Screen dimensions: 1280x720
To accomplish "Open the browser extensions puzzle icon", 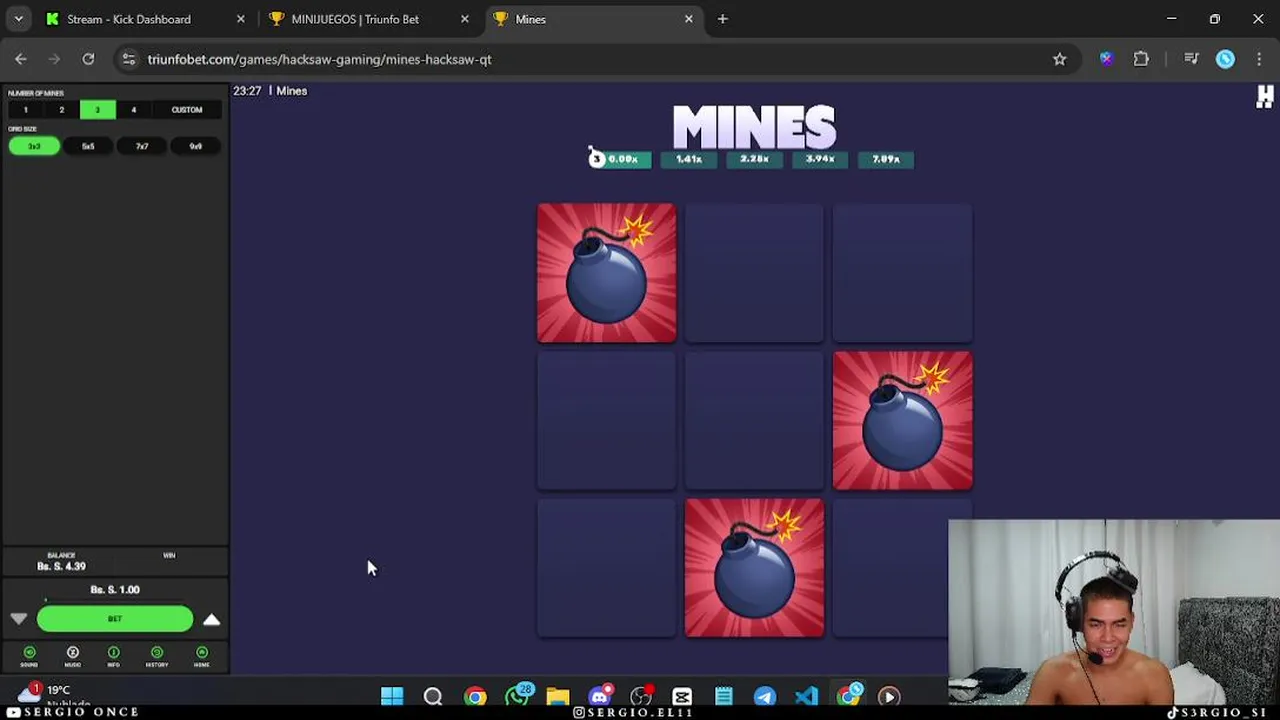I will tap(1141, 59).
